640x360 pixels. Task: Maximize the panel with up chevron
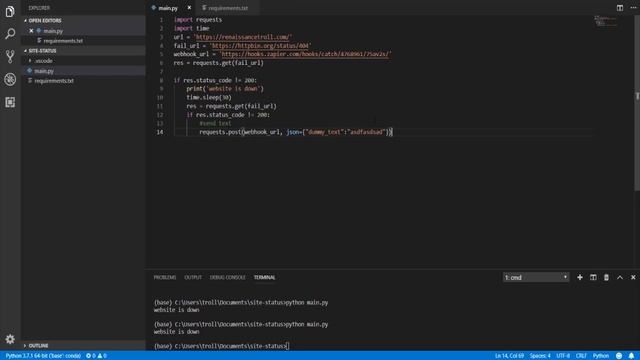[620, 278]
